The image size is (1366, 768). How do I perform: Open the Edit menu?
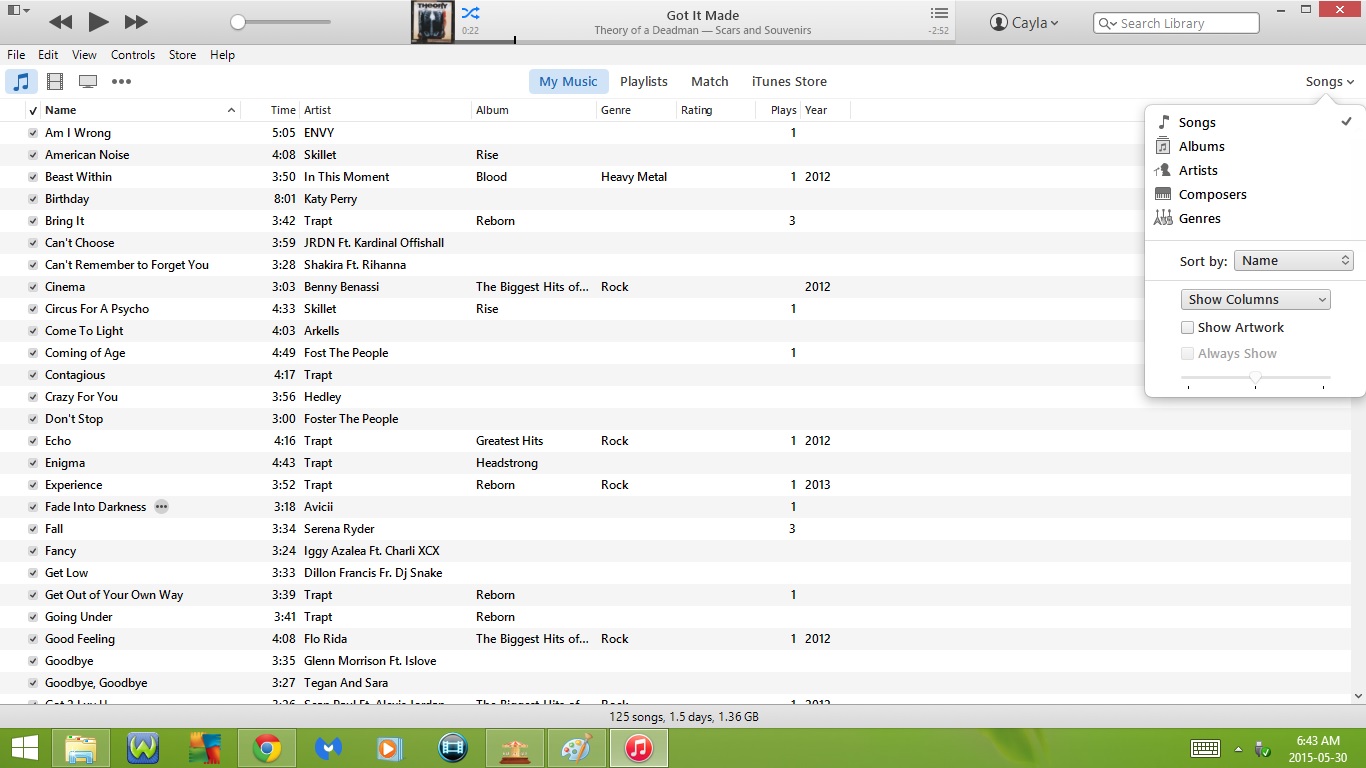[x=48, y=55]
